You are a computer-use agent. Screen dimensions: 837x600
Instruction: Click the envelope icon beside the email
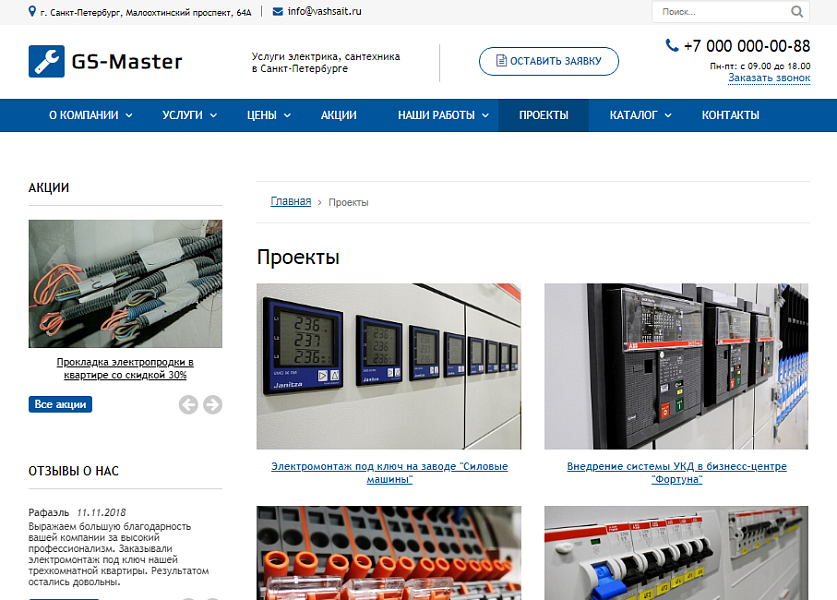click(277, 12)
